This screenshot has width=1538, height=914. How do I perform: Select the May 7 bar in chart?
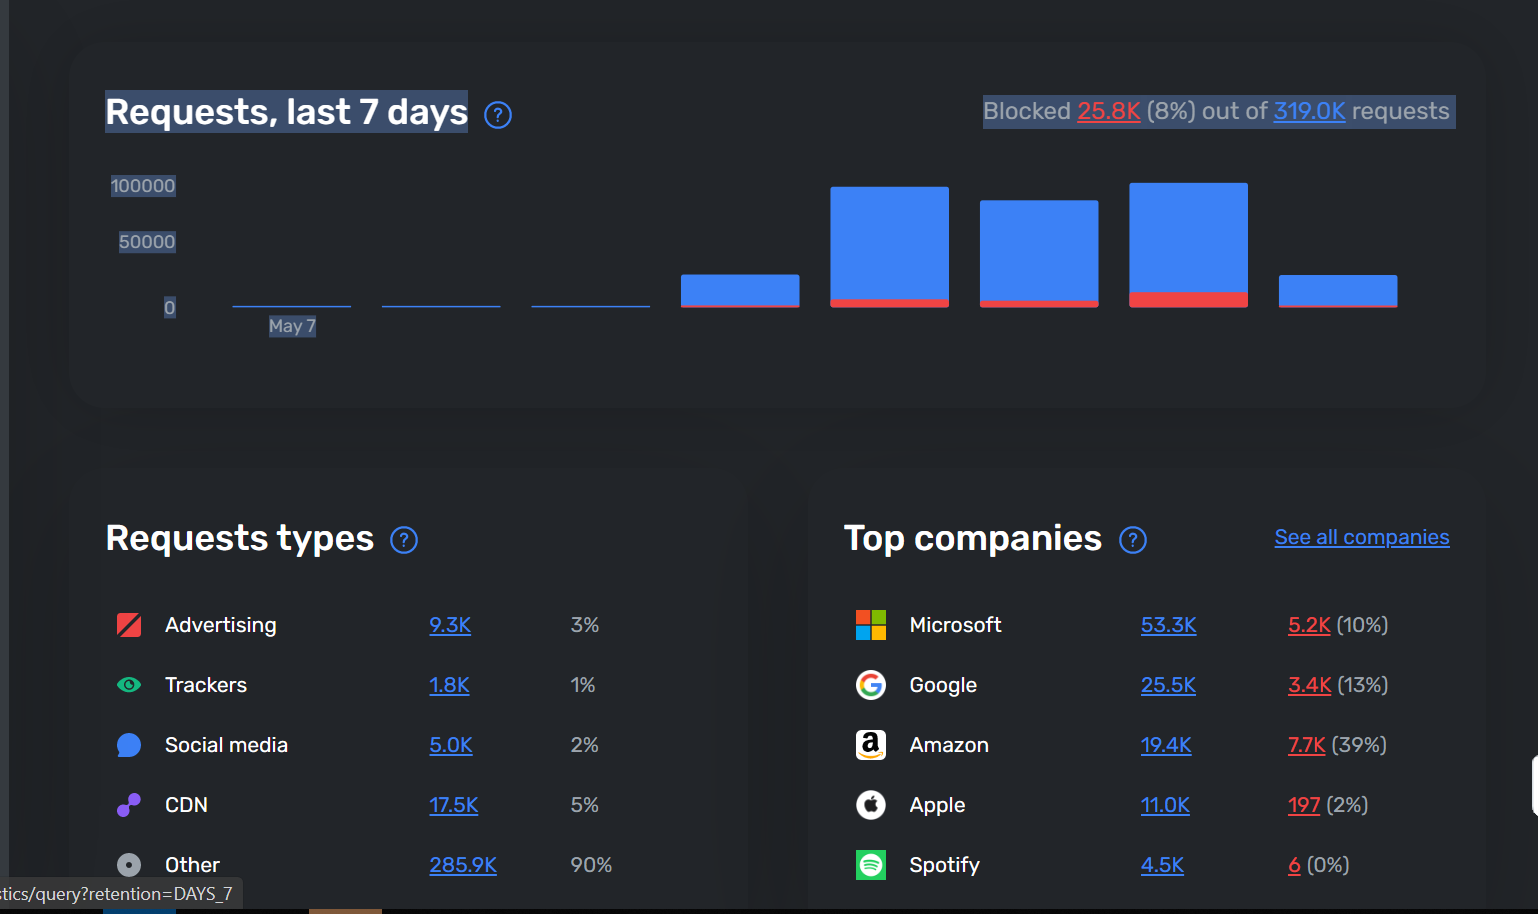click(292, 305)
